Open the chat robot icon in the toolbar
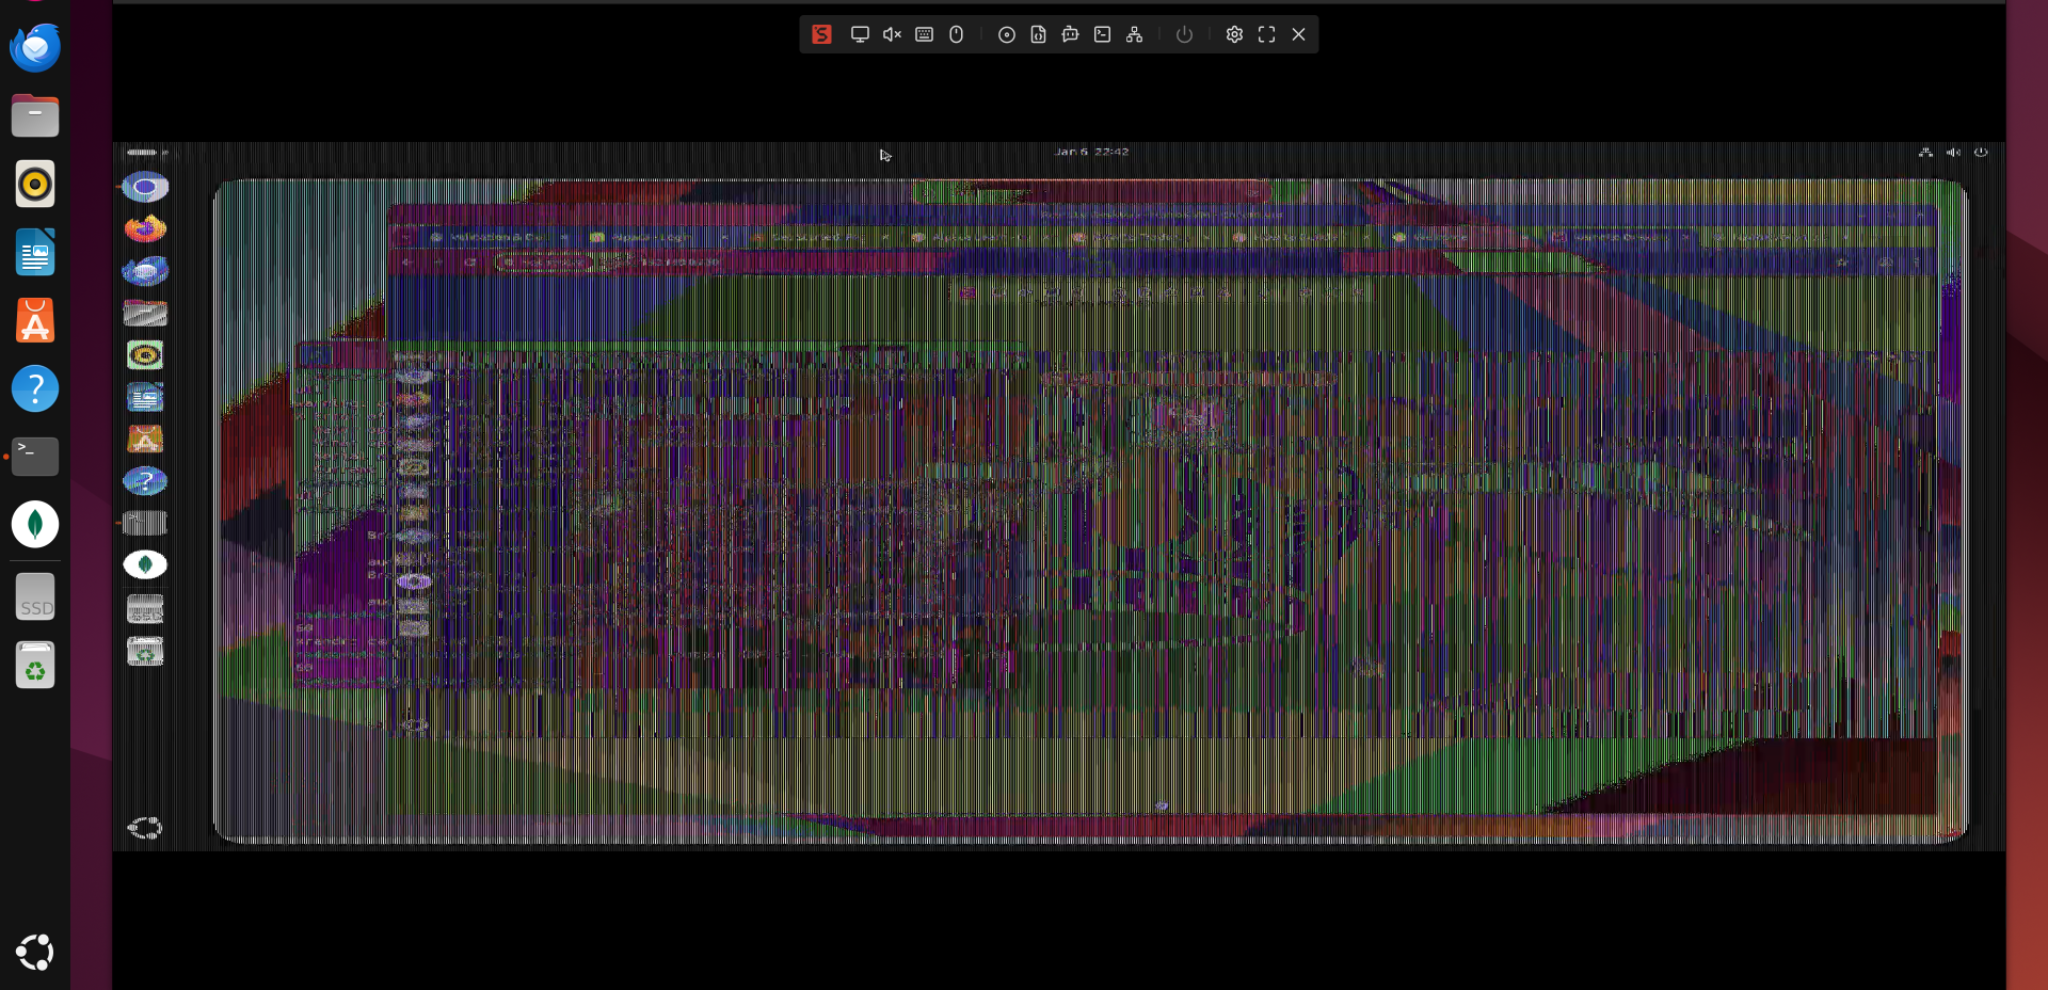This screenshot has height=990, width=2048. tap(1070, 34)
